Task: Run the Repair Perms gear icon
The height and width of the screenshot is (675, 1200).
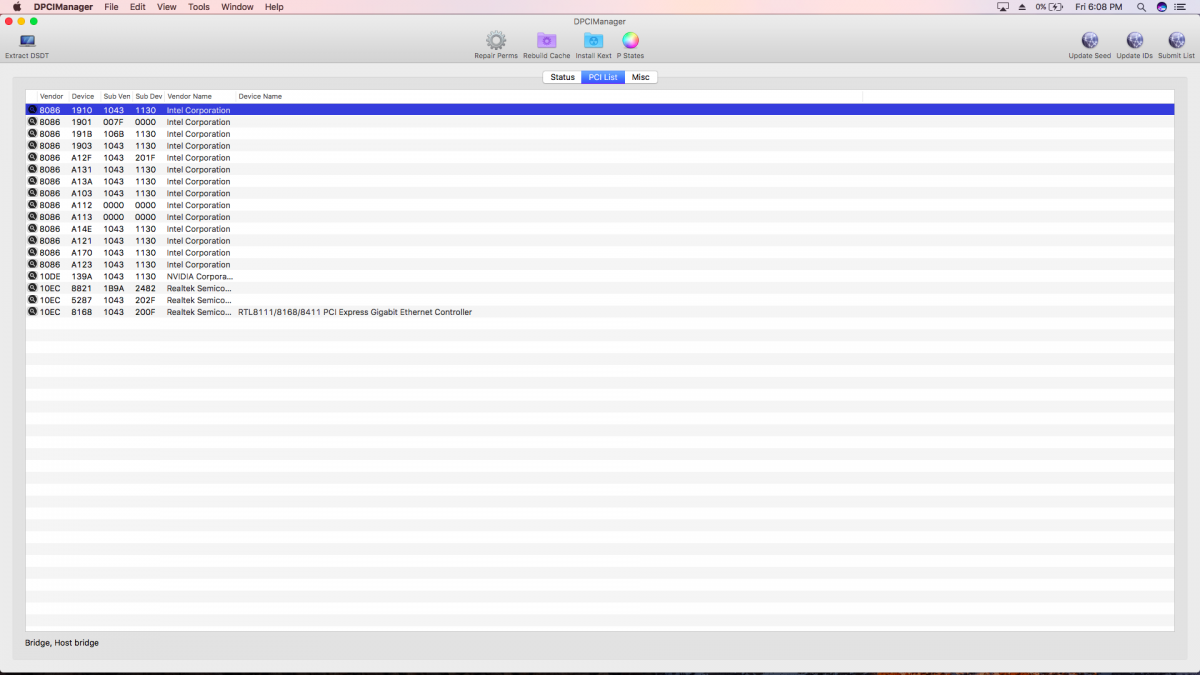Action: (x=496, y=41)
